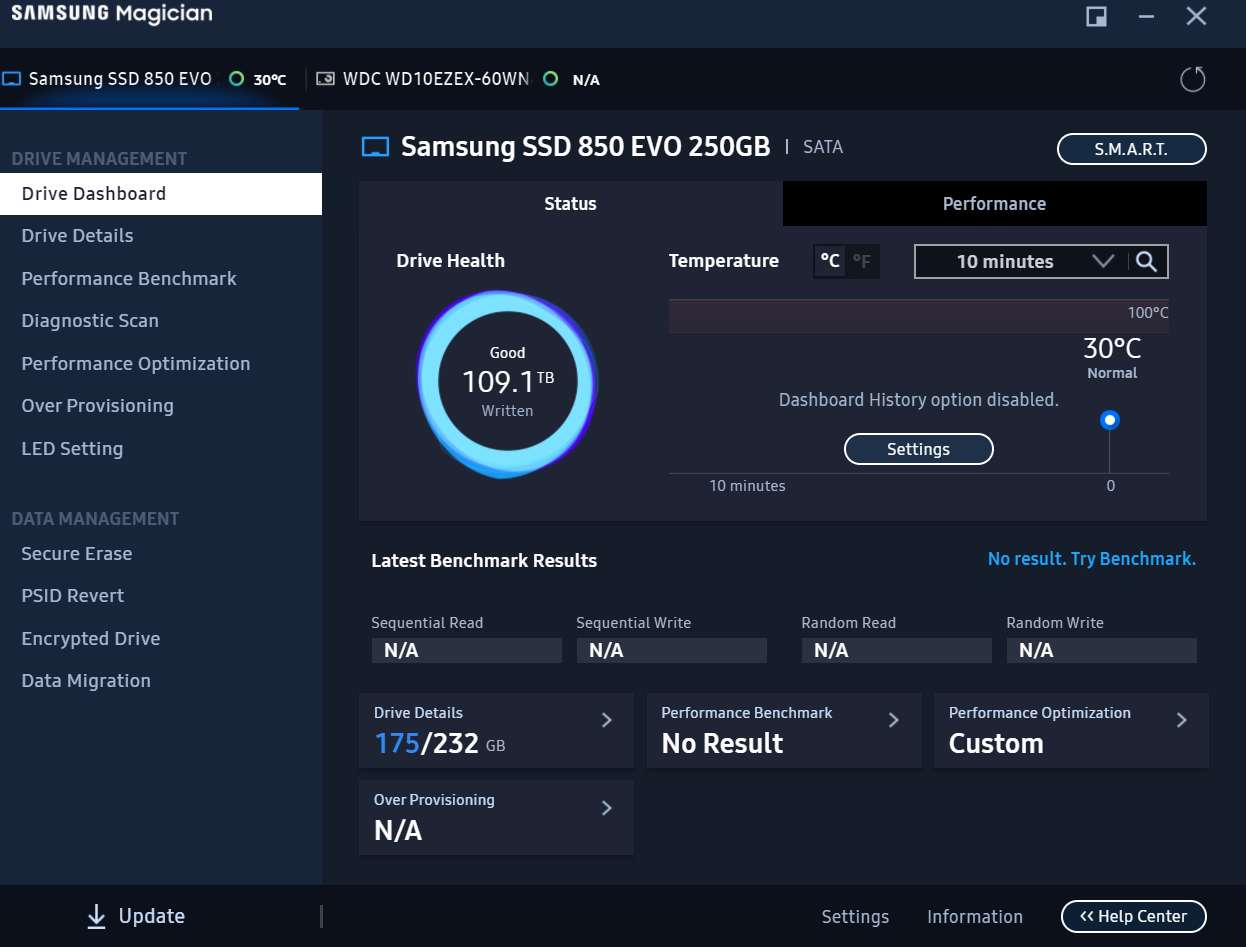
Task: Expand the Performance Benchmark card arrow
Action: tap(894, 720)
